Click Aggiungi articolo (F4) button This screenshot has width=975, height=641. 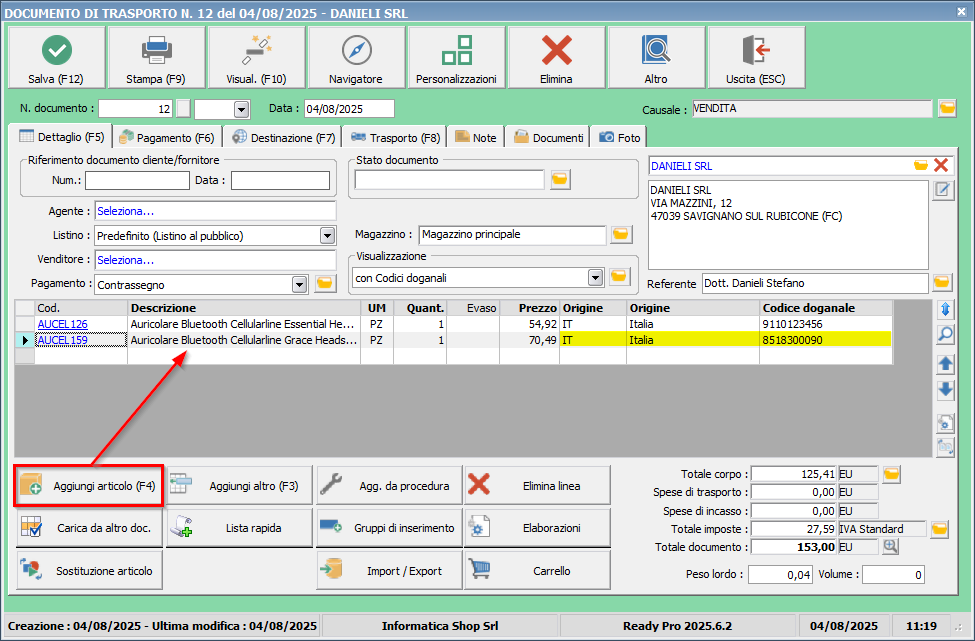tap(90, 486)
